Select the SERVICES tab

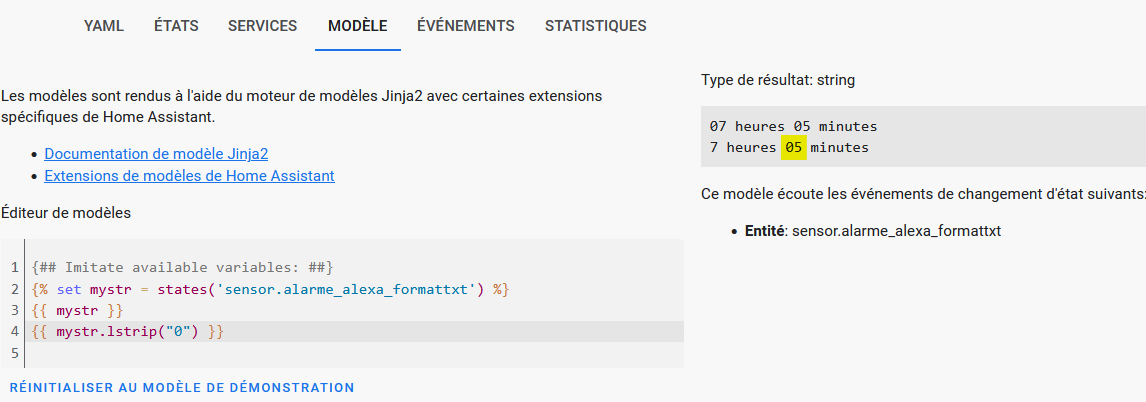262,26
